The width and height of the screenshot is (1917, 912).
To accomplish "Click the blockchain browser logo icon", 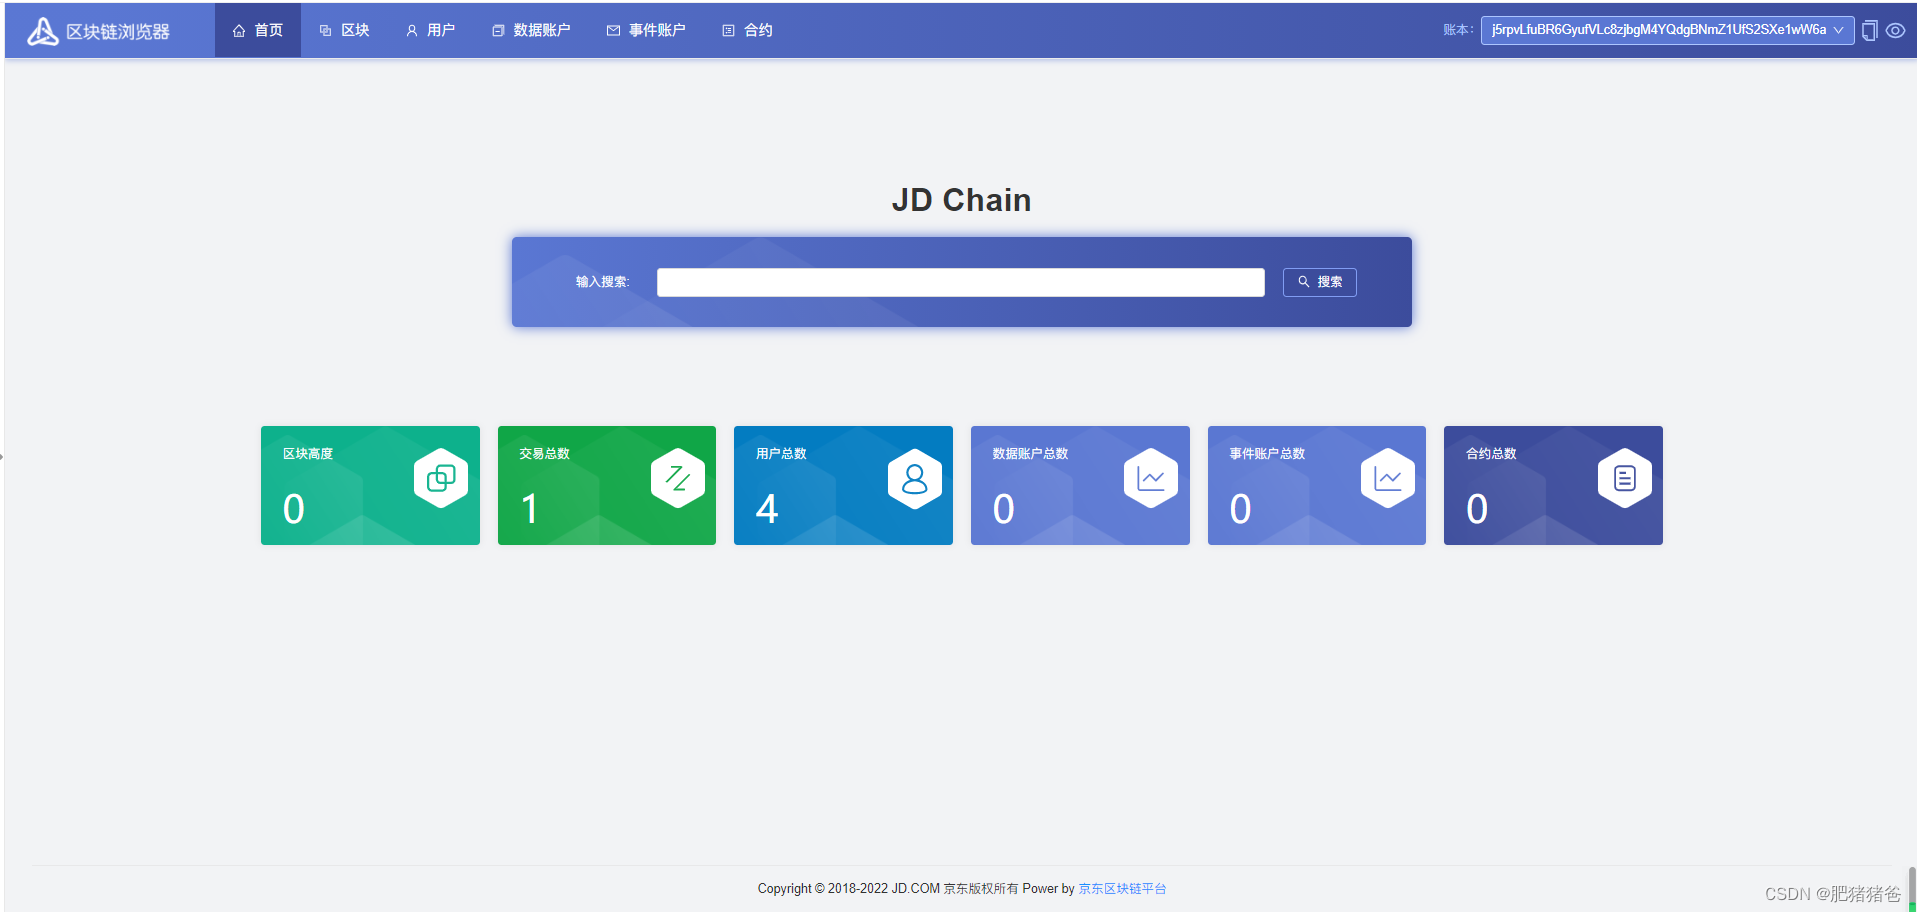I will coord(42,31).
